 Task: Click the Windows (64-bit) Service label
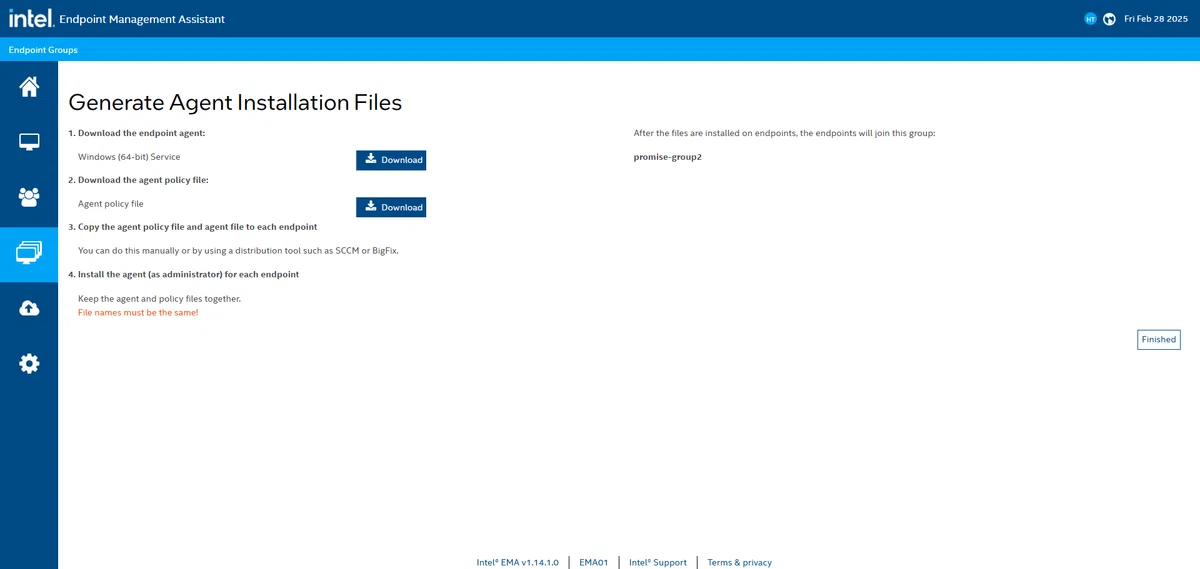129,157
